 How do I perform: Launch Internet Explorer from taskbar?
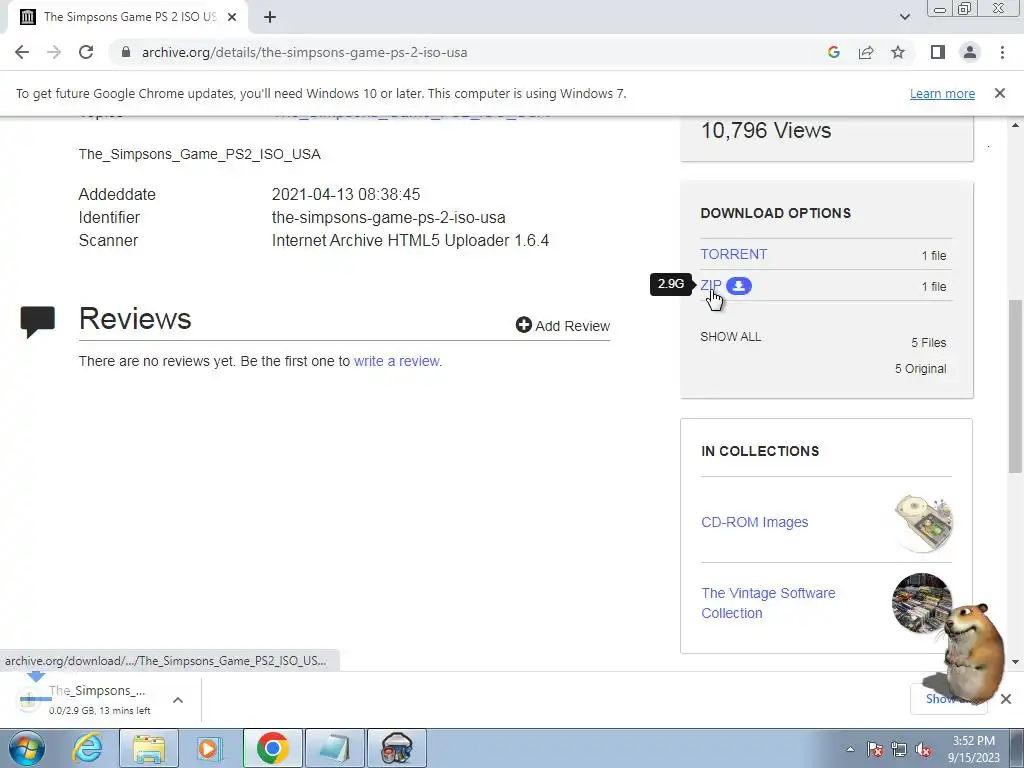87,748
